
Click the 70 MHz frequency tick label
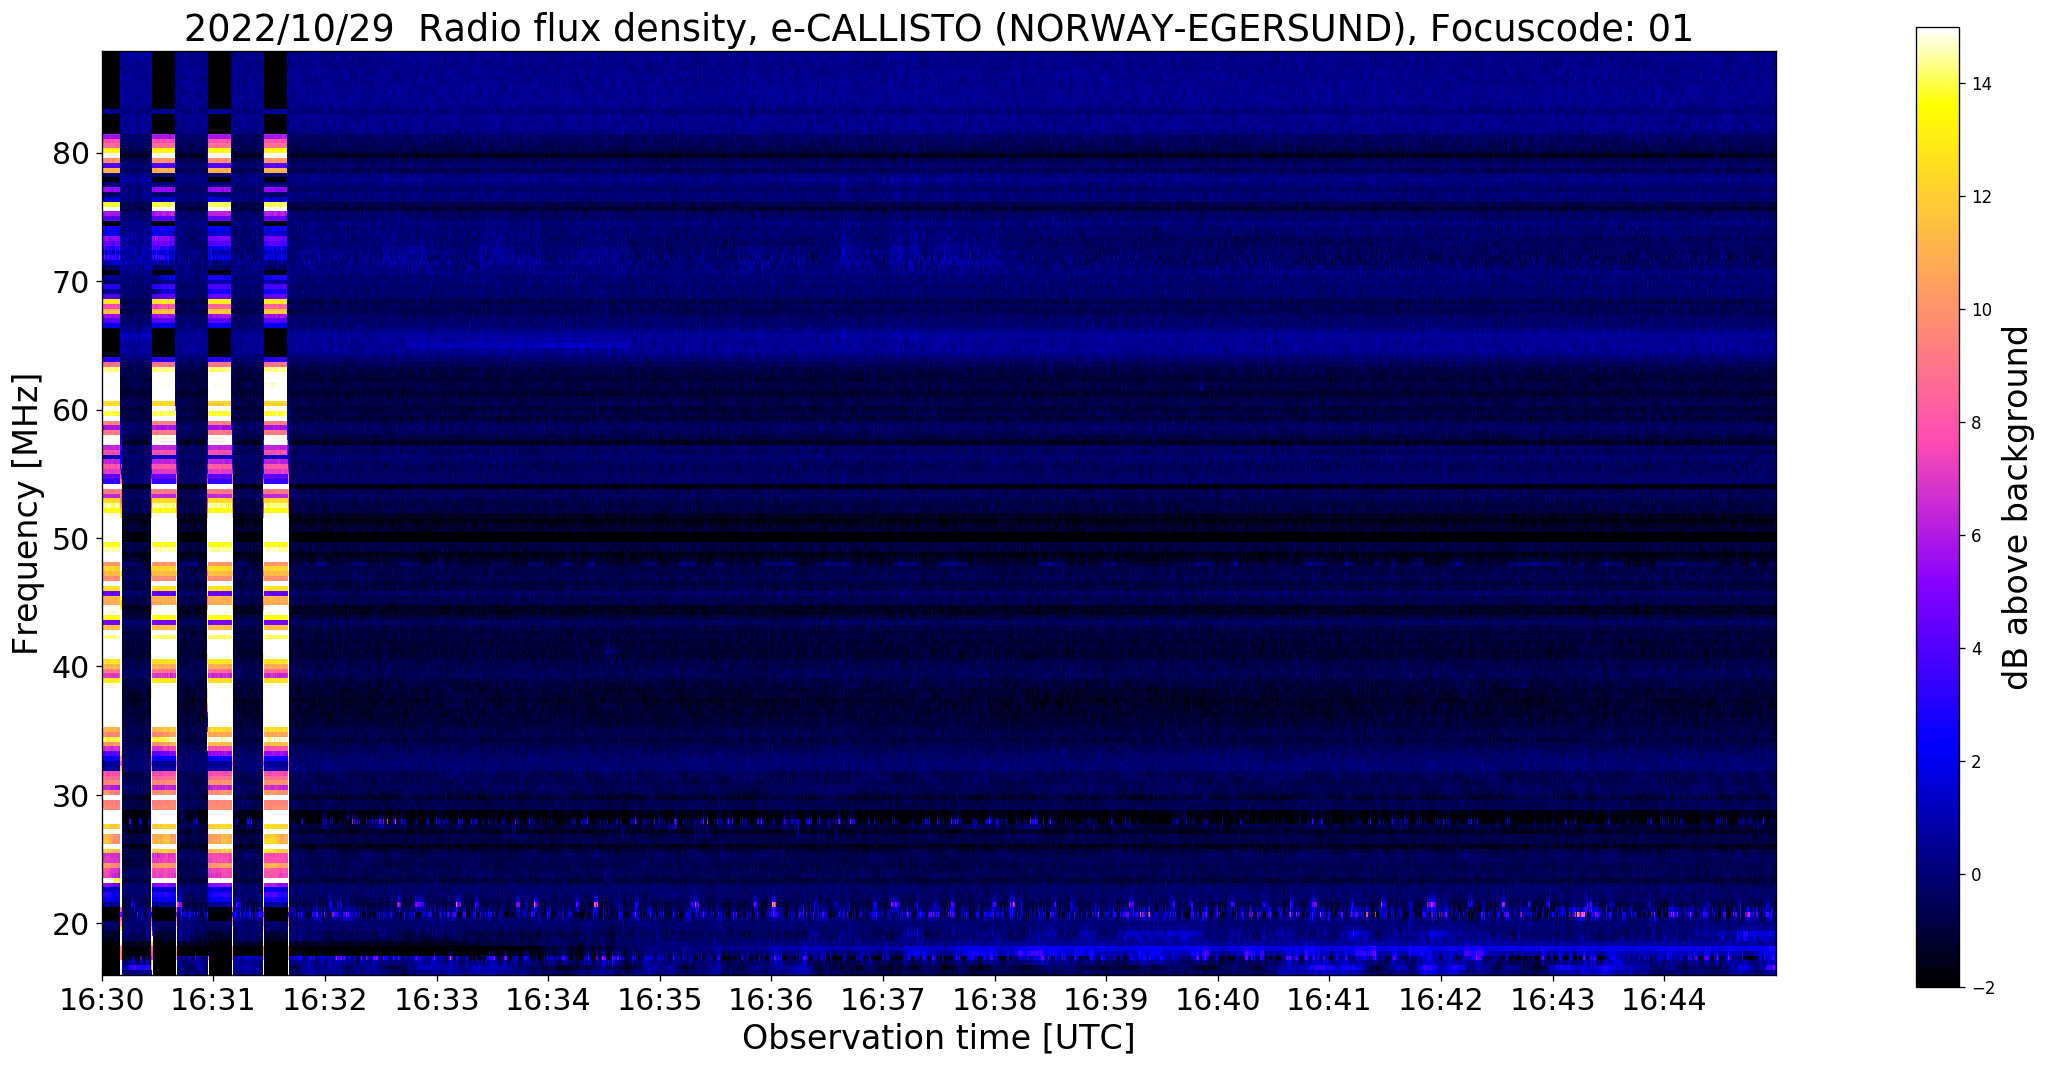(72, 282)
